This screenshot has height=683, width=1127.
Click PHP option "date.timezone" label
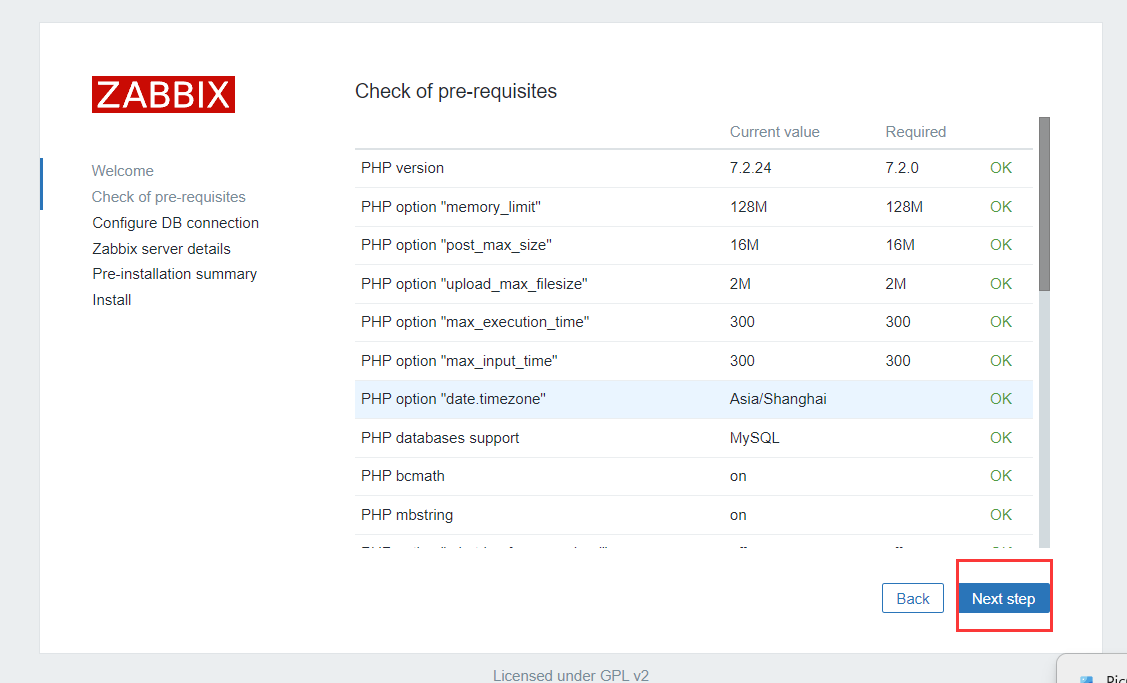(x=454, y=399)
